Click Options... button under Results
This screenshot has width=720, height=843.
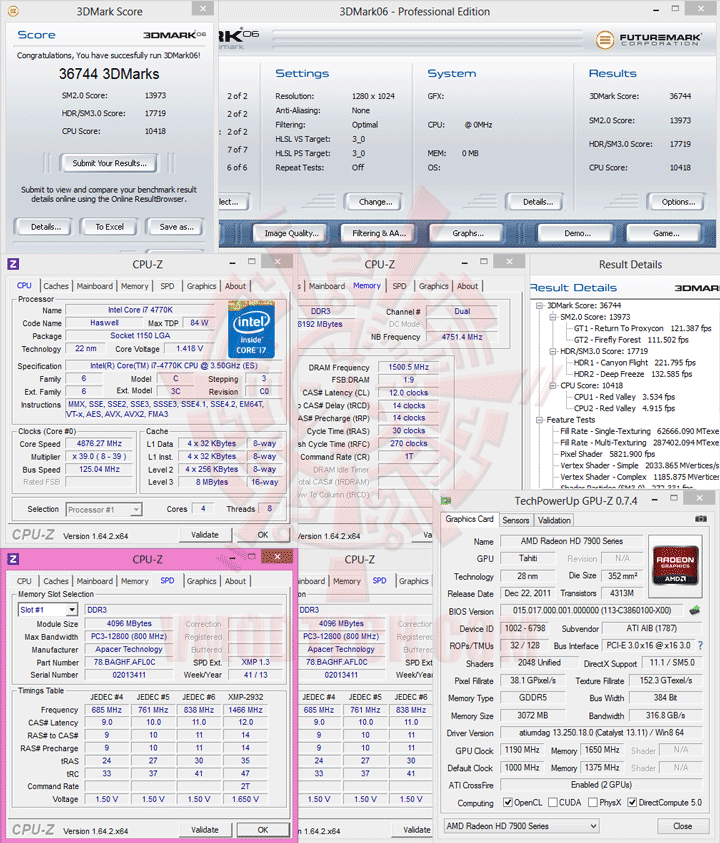[x=678, y=202]
